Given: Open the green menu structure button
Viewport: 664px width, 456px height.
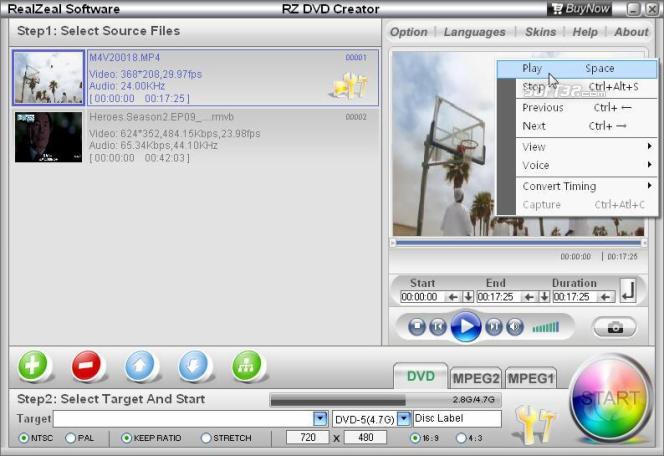Looking at the screenshot, I should (247, 365).
